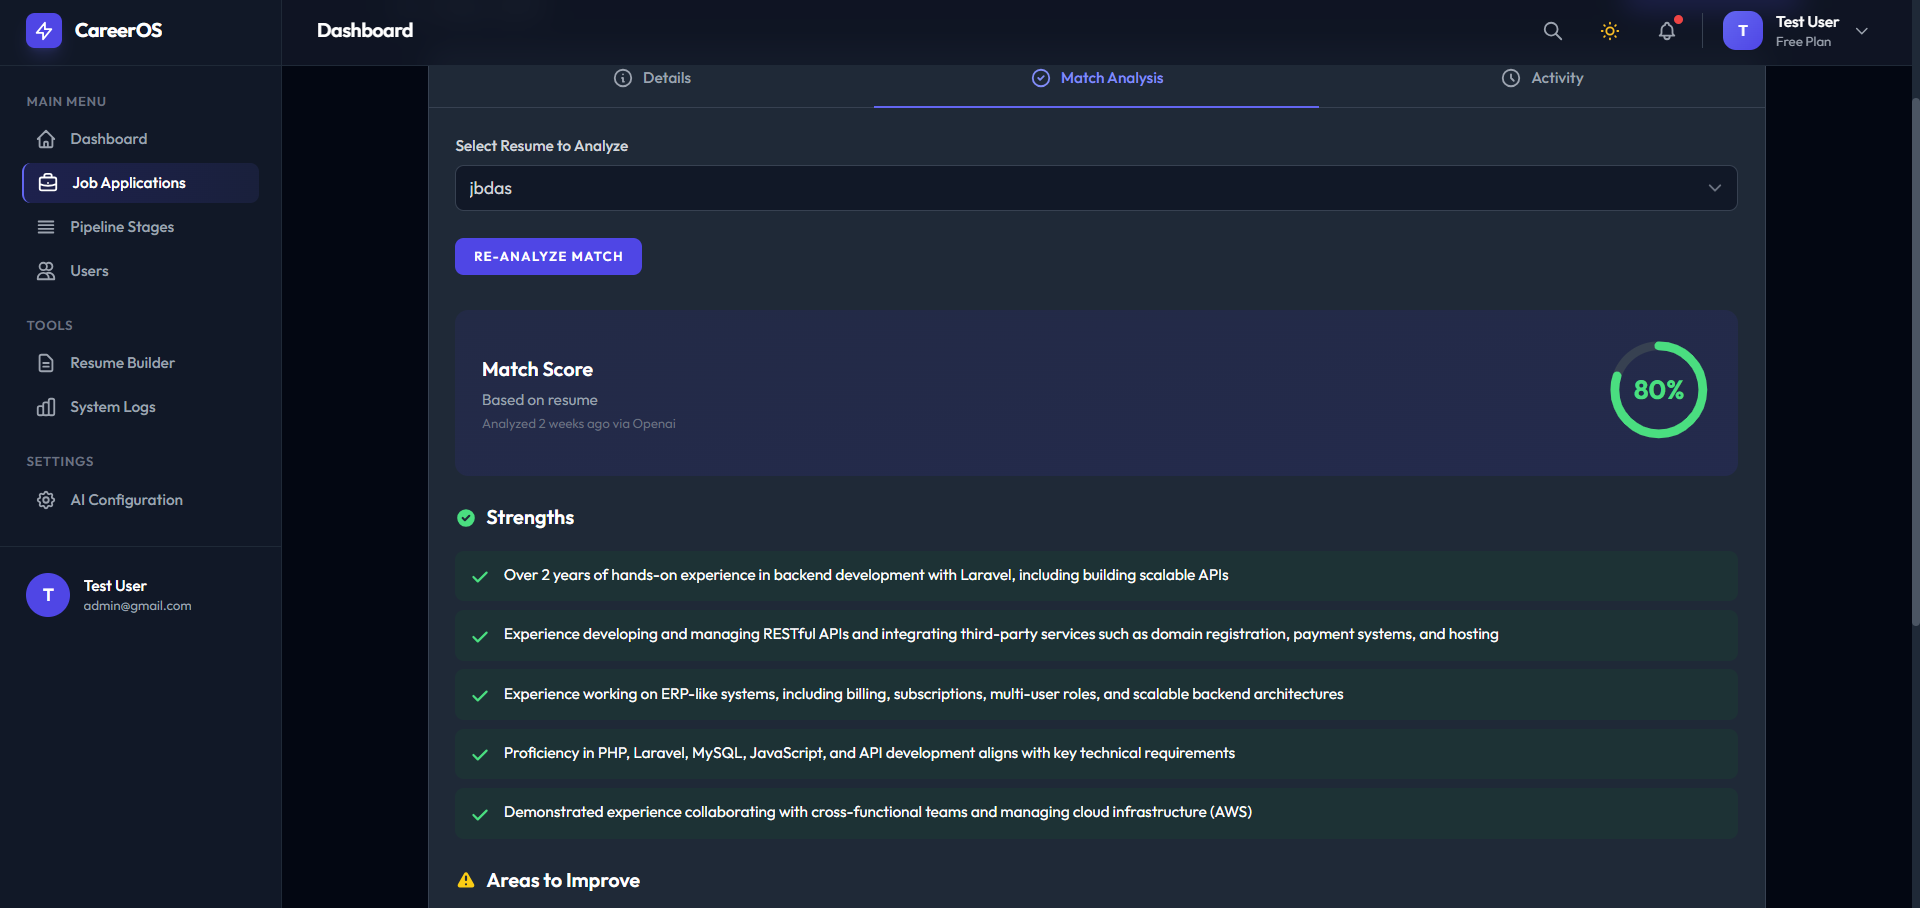Select the Pipeline Stages list icon
The width and height of the screenshot is (1920, 908).
[46, 227]
